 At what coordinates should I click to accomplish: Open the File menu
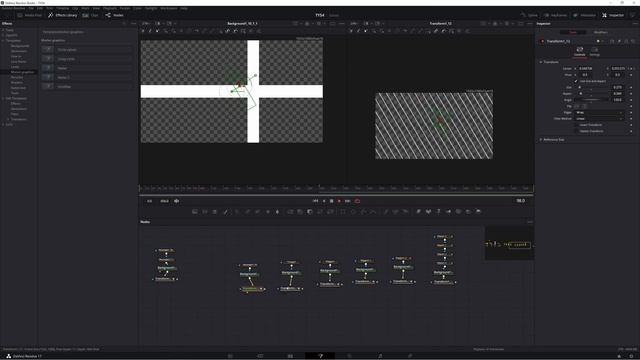tap(31, 8)
